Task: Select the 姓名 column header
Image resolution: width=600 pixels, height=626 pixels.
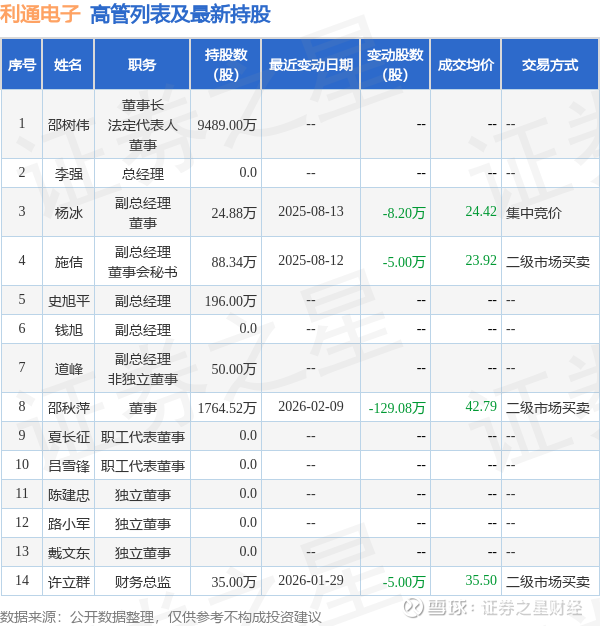Action: pos(68,64)
